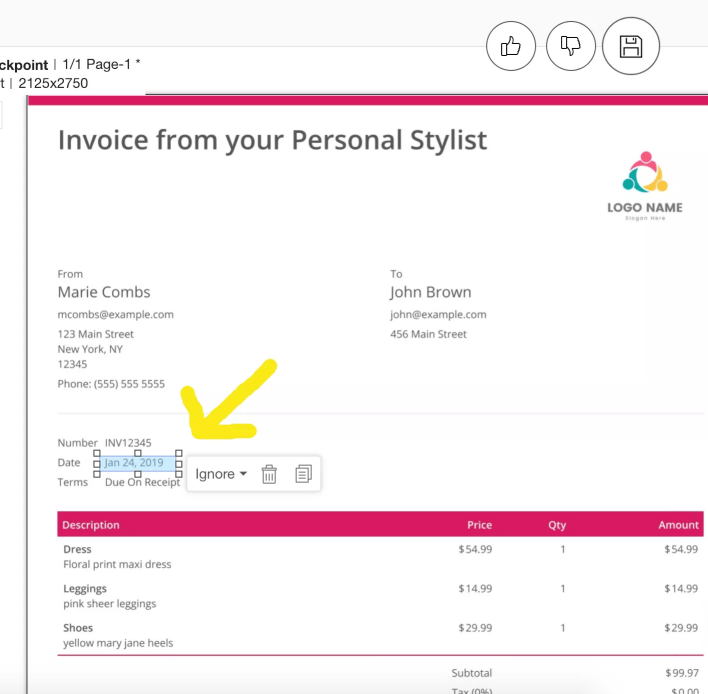Click the Date field label
The image size is (708, 694).
(x=69, y=463)
